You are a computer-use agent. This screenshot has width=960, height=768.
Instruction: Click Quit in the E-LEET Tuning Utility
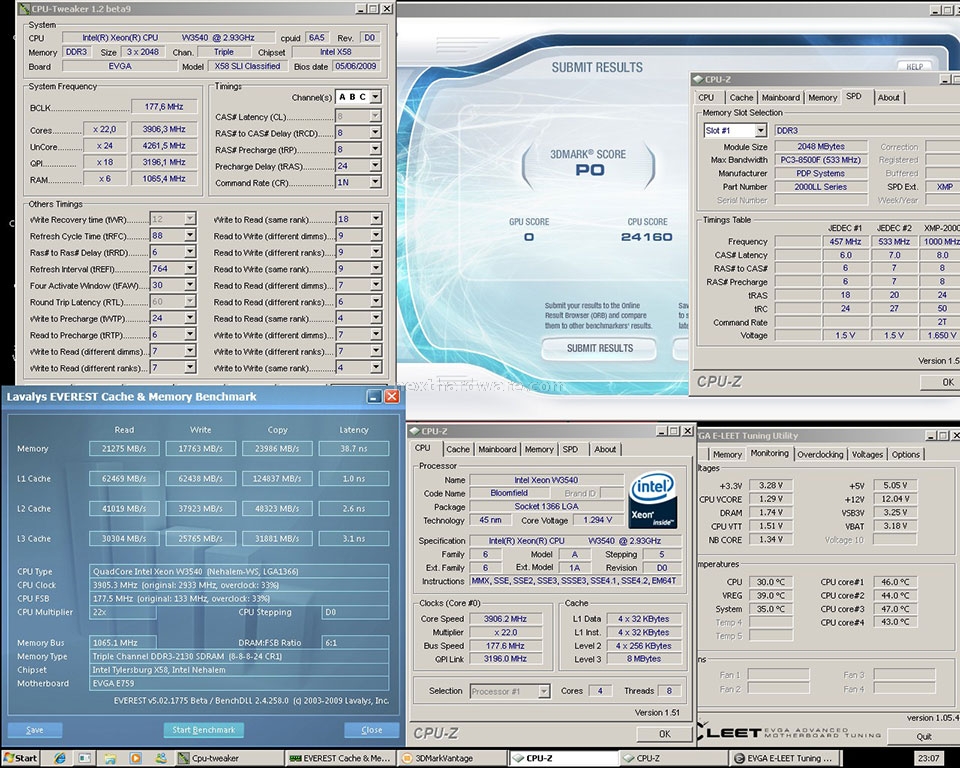(x=924, y=736)
